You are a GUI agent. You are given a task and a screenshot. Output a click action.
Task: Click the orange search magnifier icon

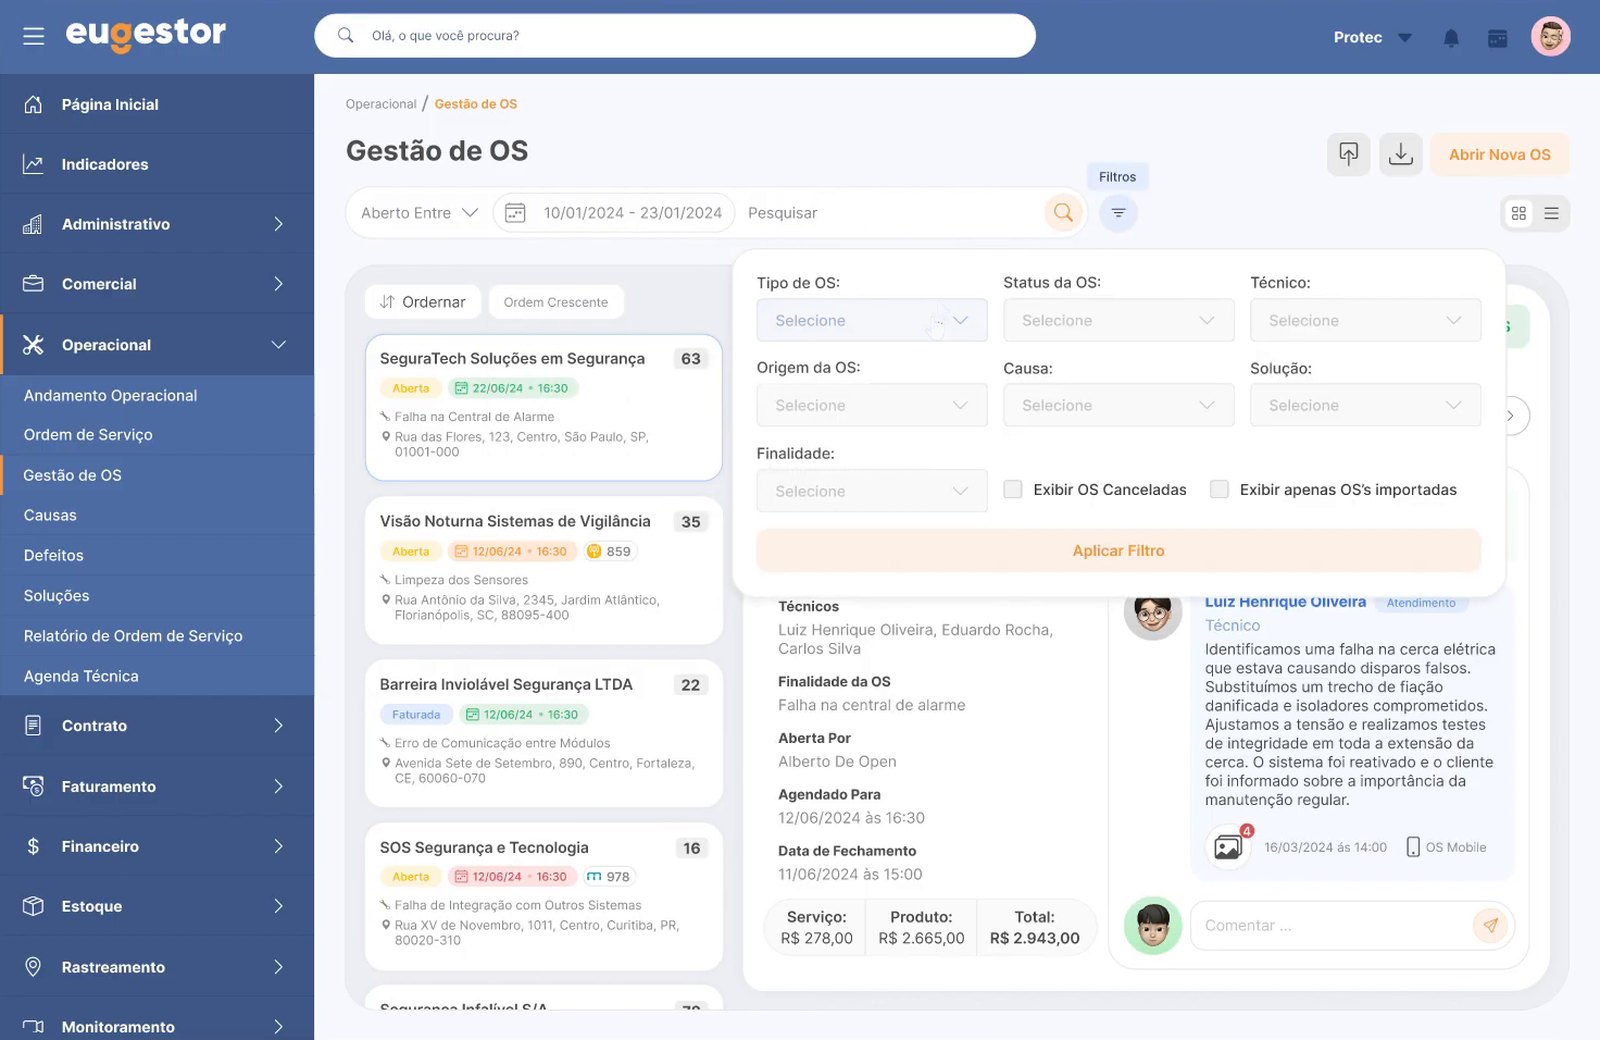point(1063,212)
